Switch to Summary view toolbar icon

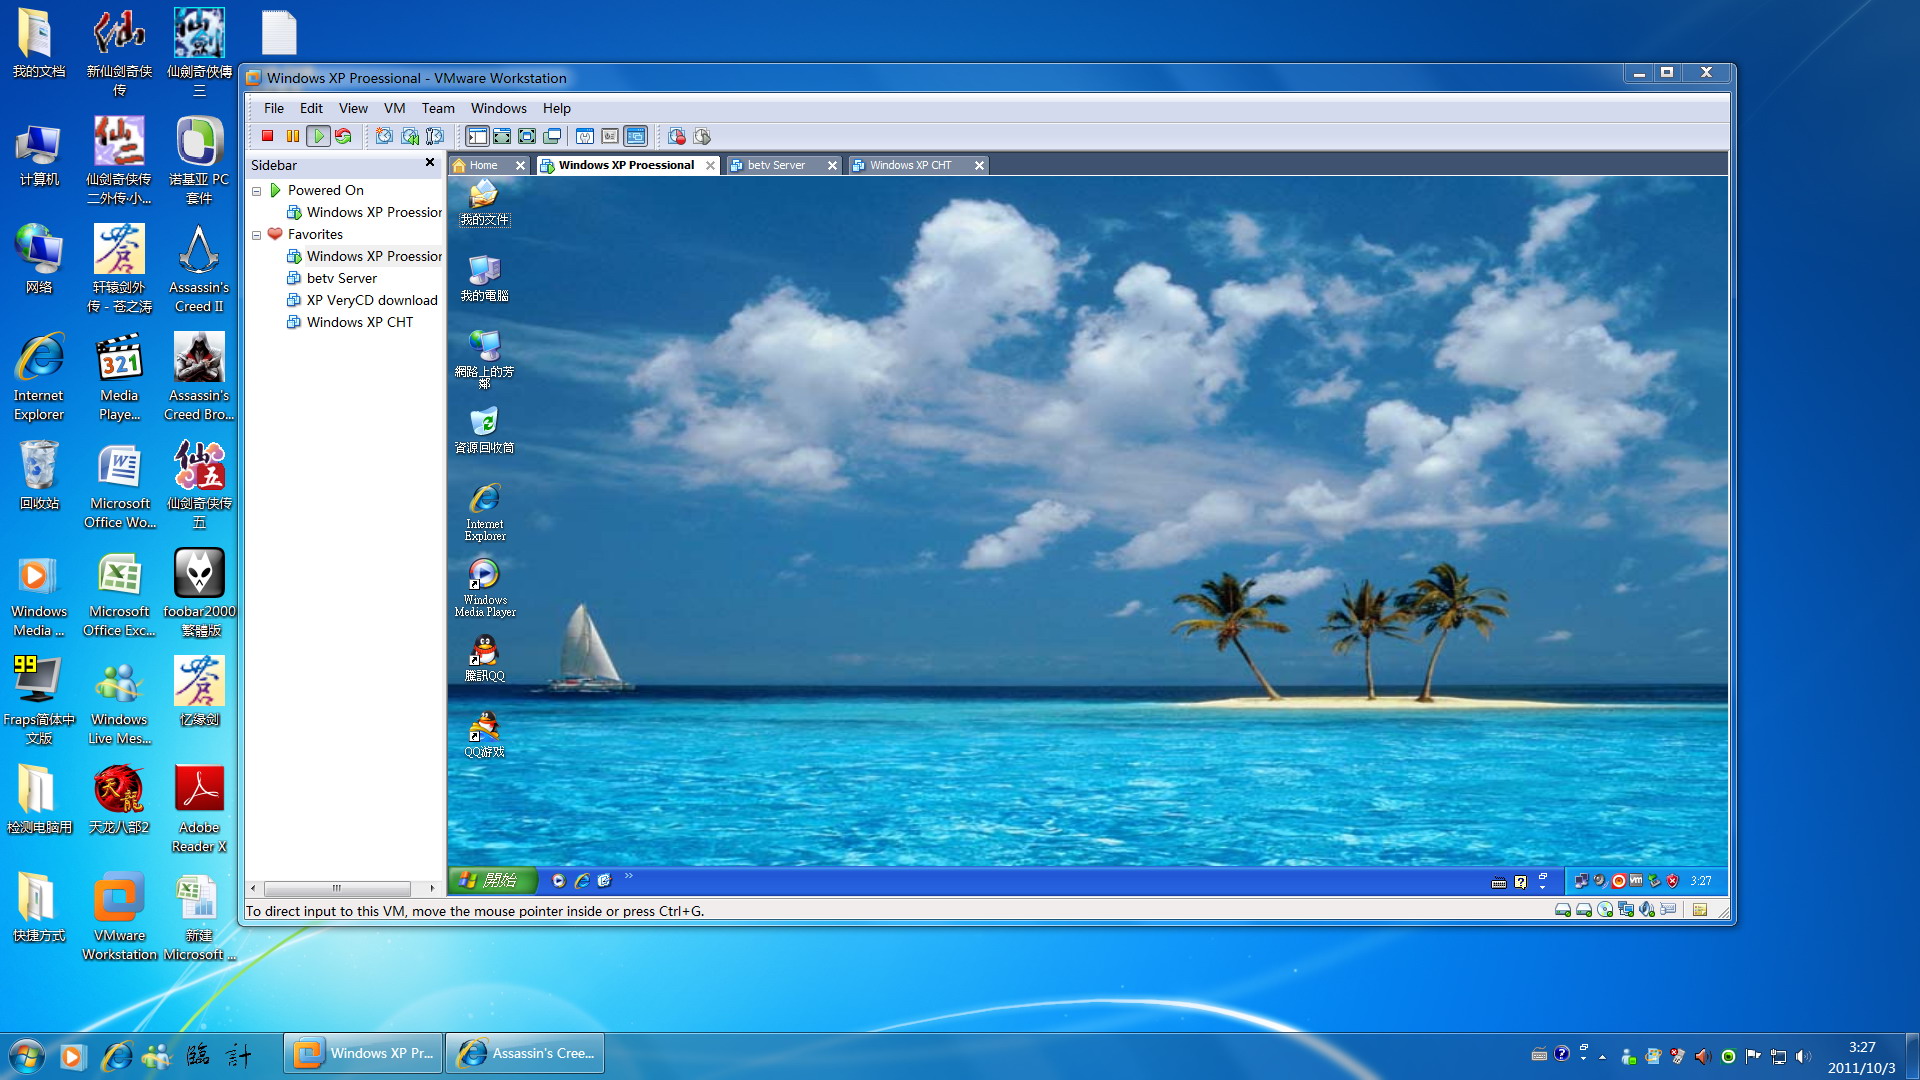tap(585, 136)
